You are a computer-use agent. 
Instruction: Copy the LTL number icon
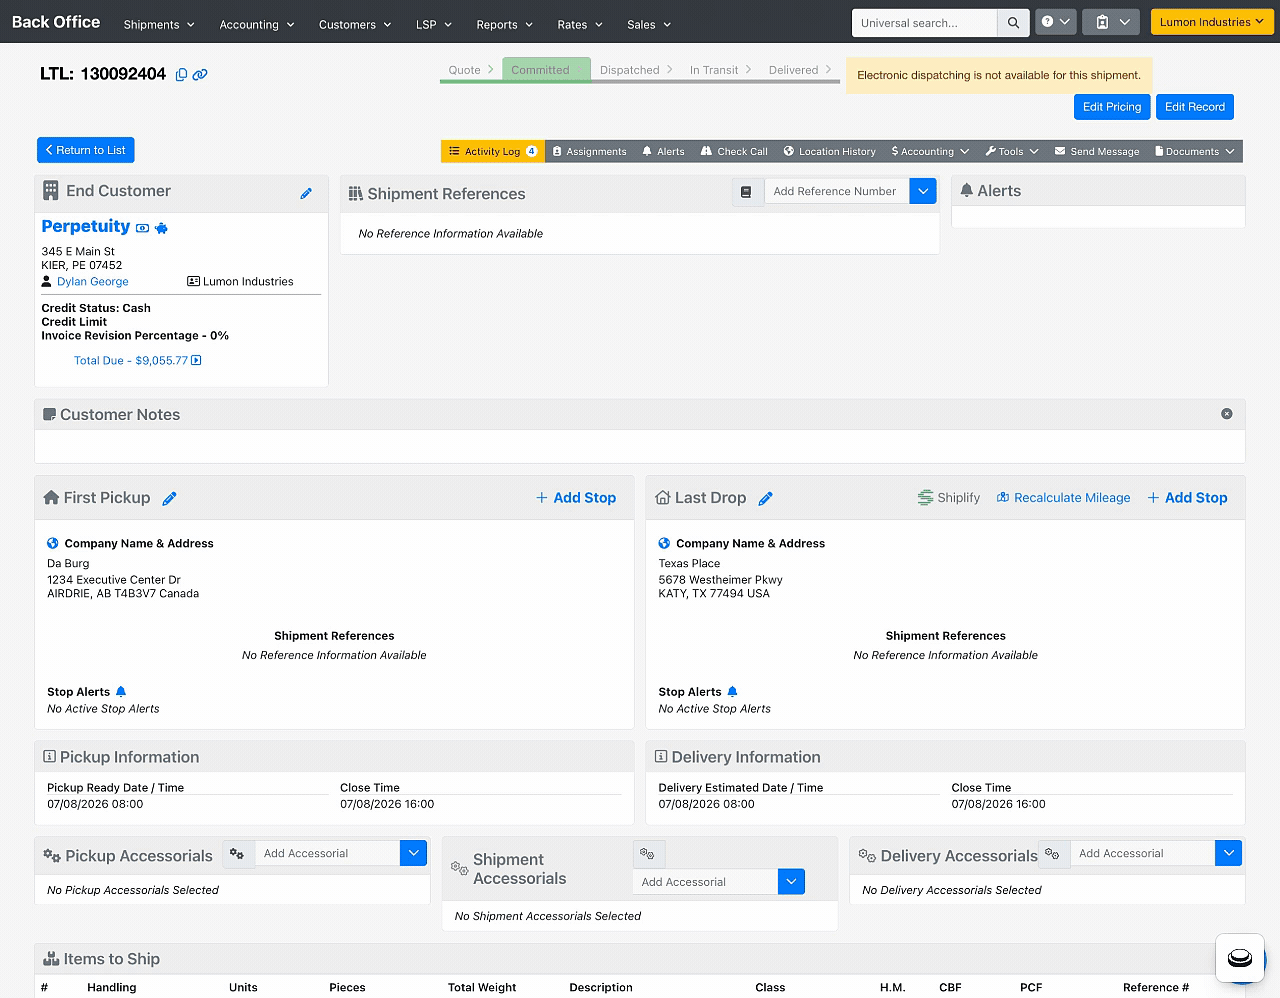point(181,75)
